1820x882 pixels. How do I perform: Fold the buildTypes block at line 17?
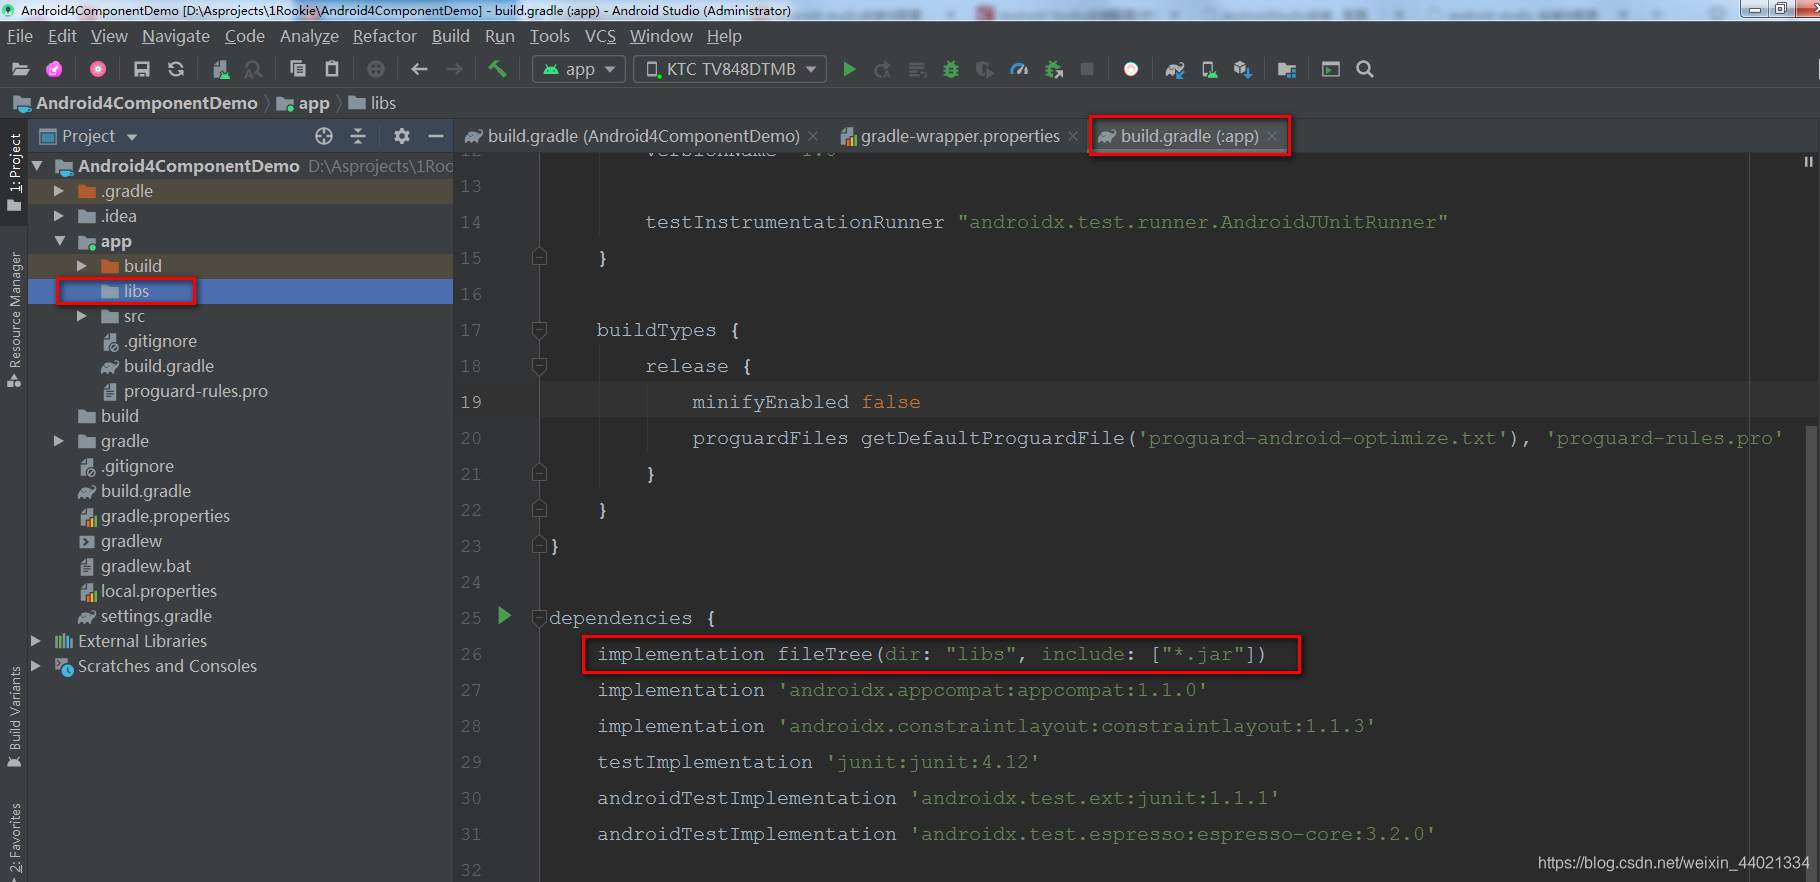point(539,329)
